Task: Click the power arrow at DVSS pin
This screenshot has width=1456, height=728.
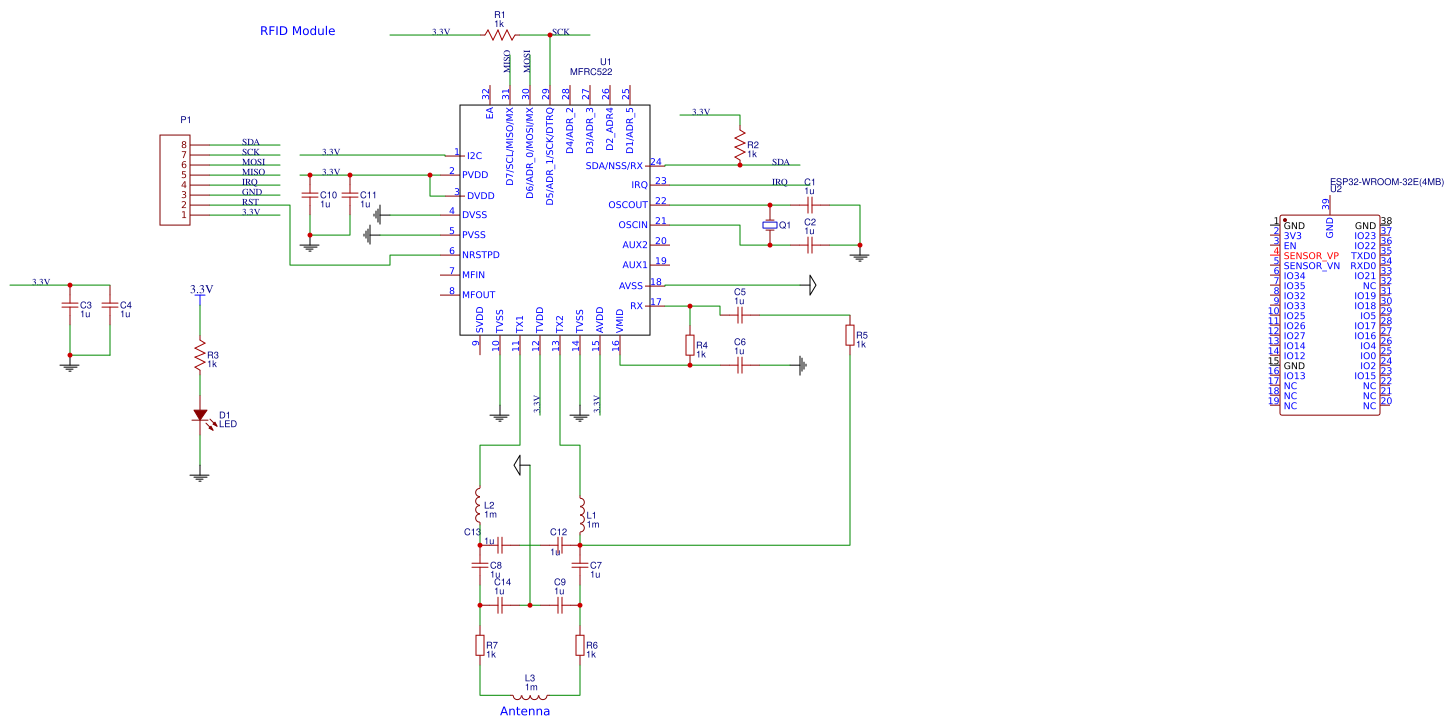Action: (377, 213)
